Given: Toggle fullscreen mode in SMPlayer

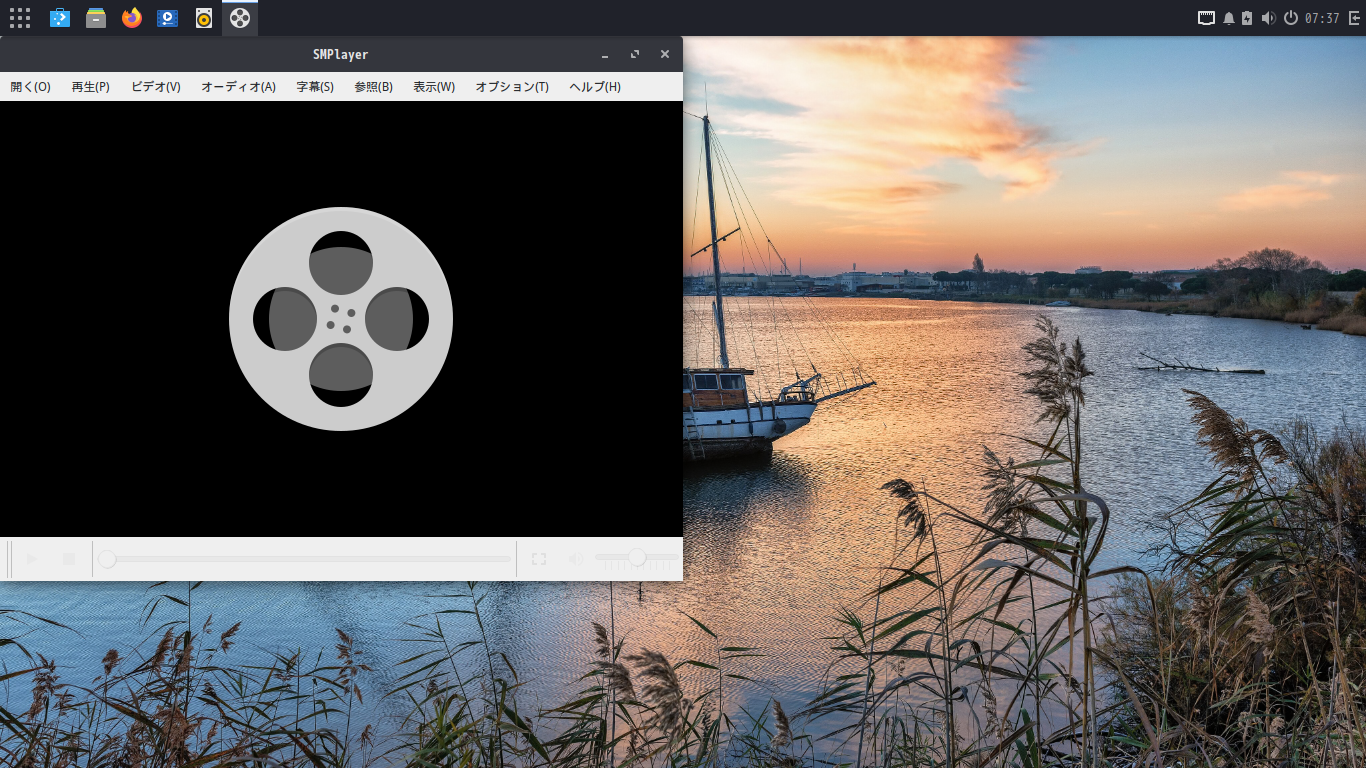Looking at the screenshot, I should (539, 559).
